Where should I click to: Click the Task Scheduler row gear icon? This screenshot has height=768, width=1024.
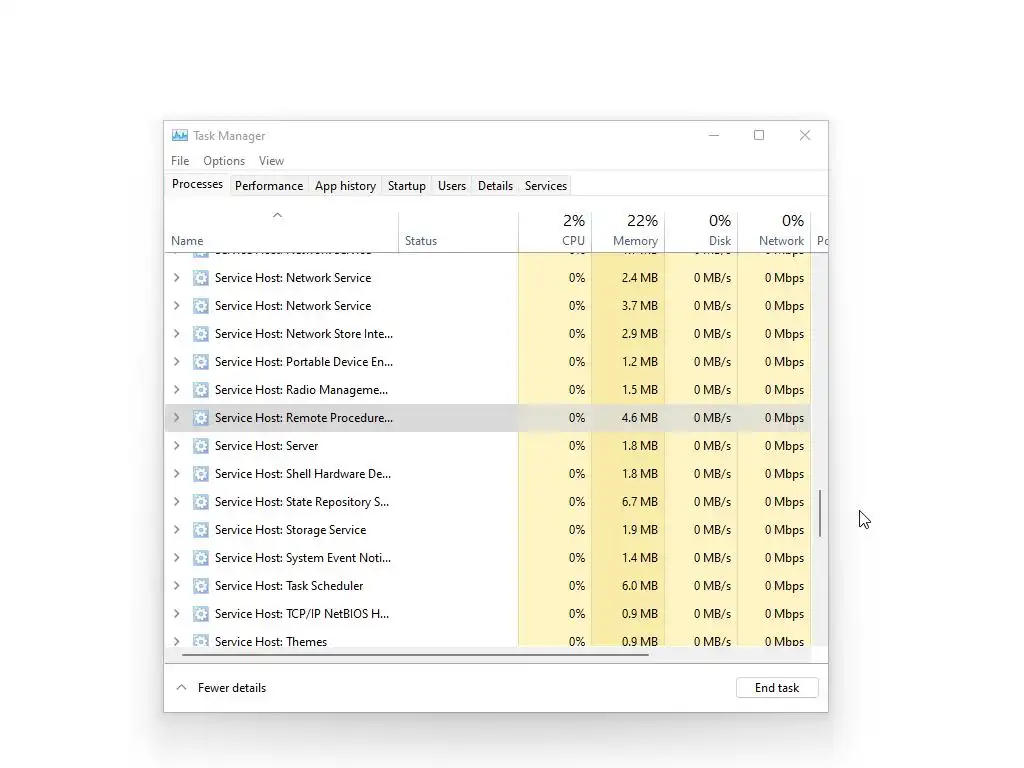[x=200, y=586]
